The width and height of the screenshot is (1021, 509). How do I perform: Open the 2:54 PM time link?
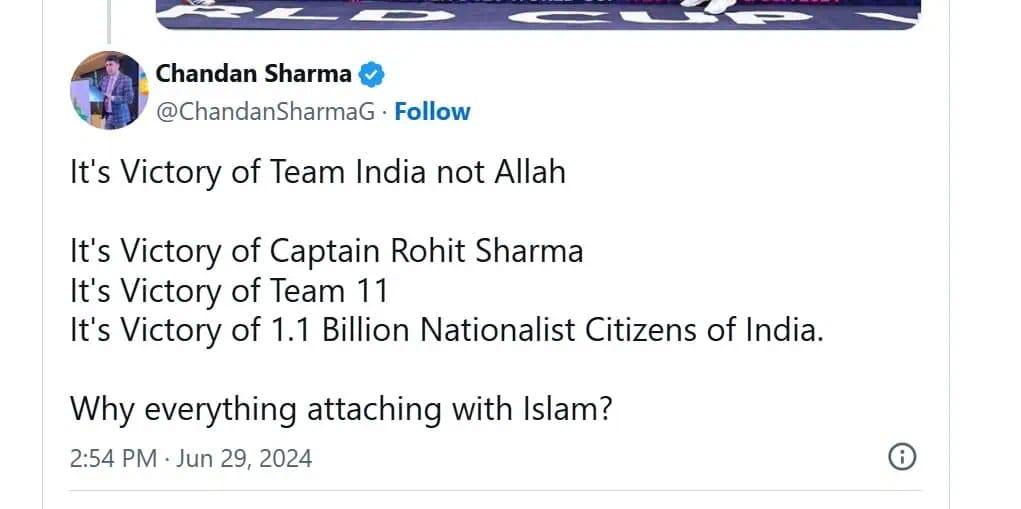[113, 458]
